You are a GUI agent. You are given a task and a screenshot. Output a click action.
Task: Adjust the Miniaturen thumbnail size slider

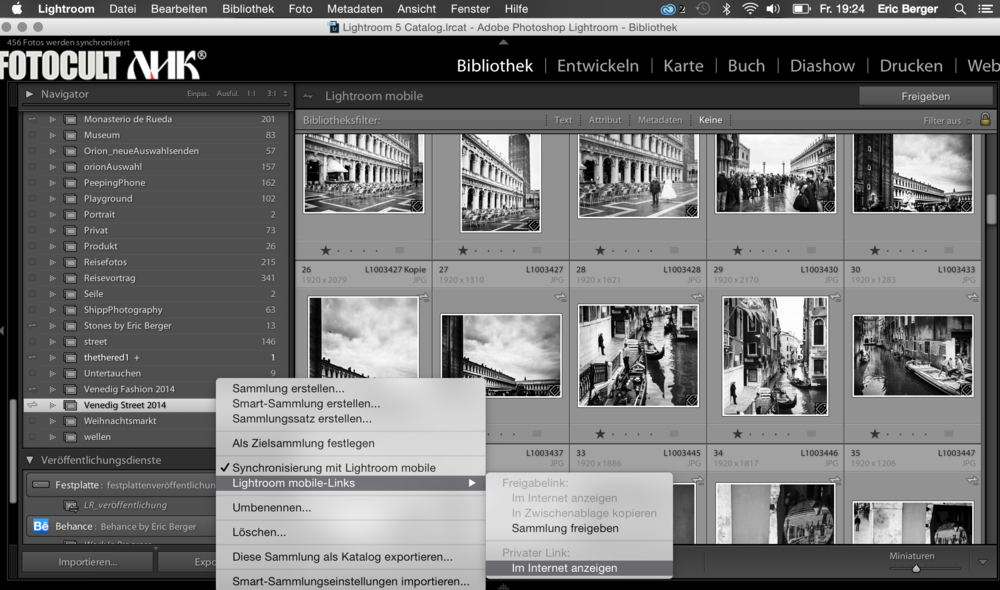[x=916, y=568]
